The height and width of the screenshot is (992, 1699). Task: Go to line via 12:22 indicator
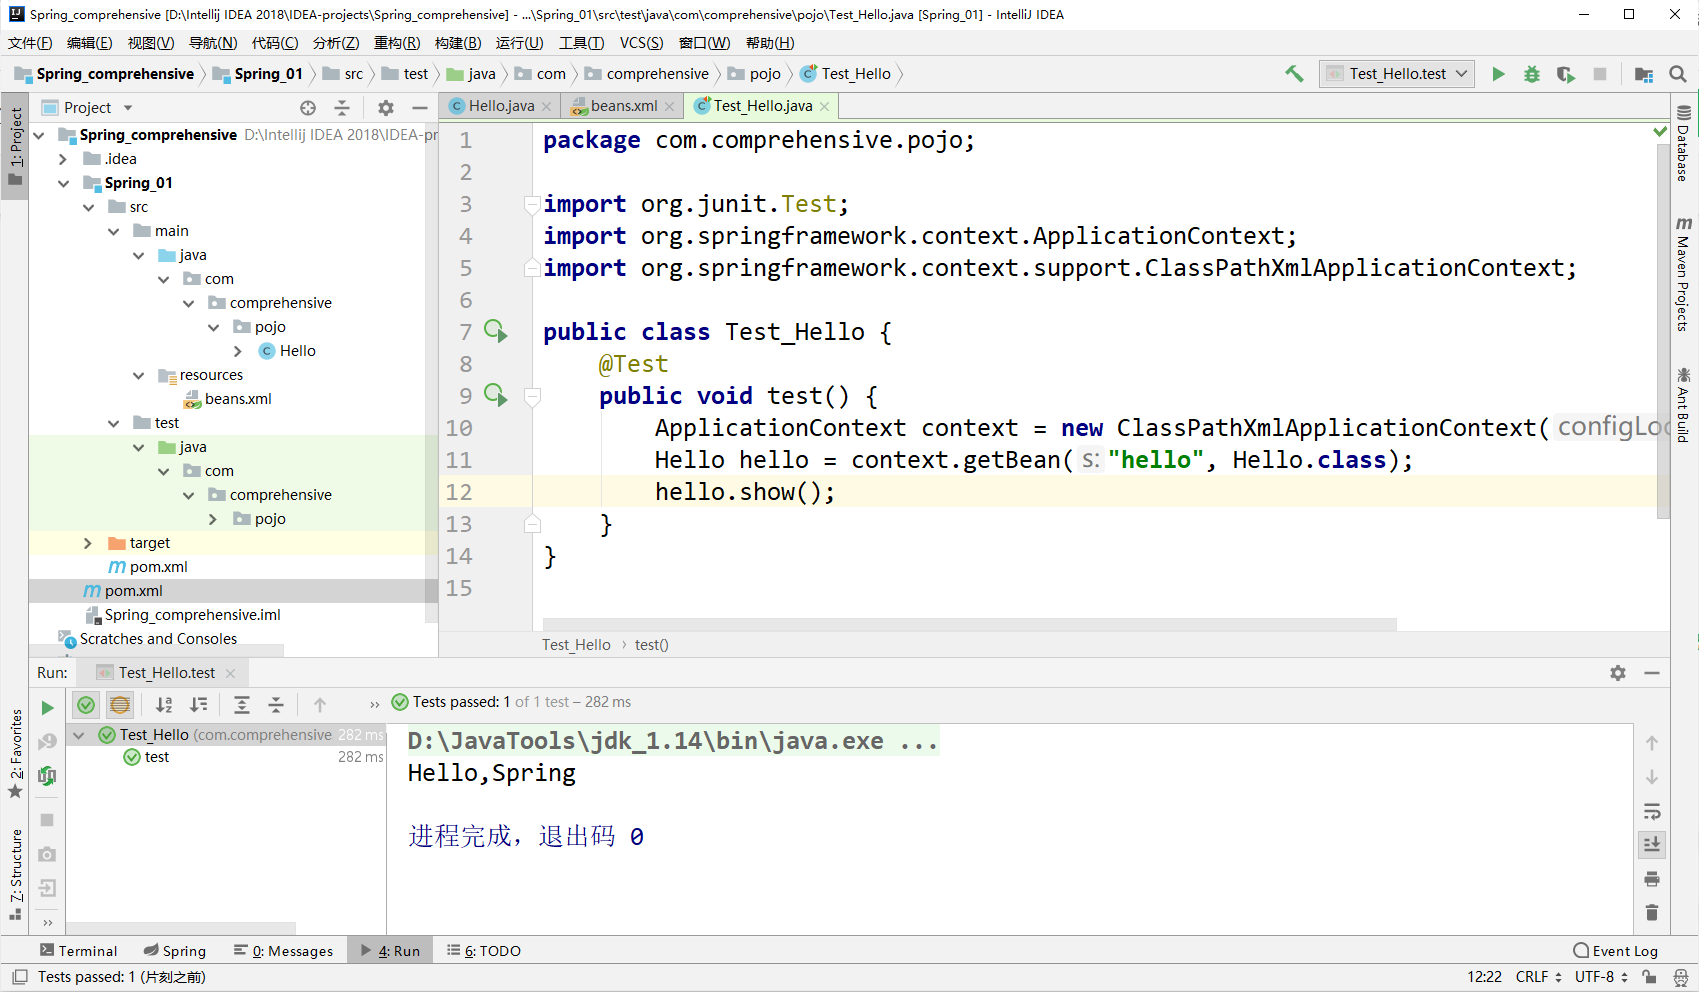tap(1484, 977)
